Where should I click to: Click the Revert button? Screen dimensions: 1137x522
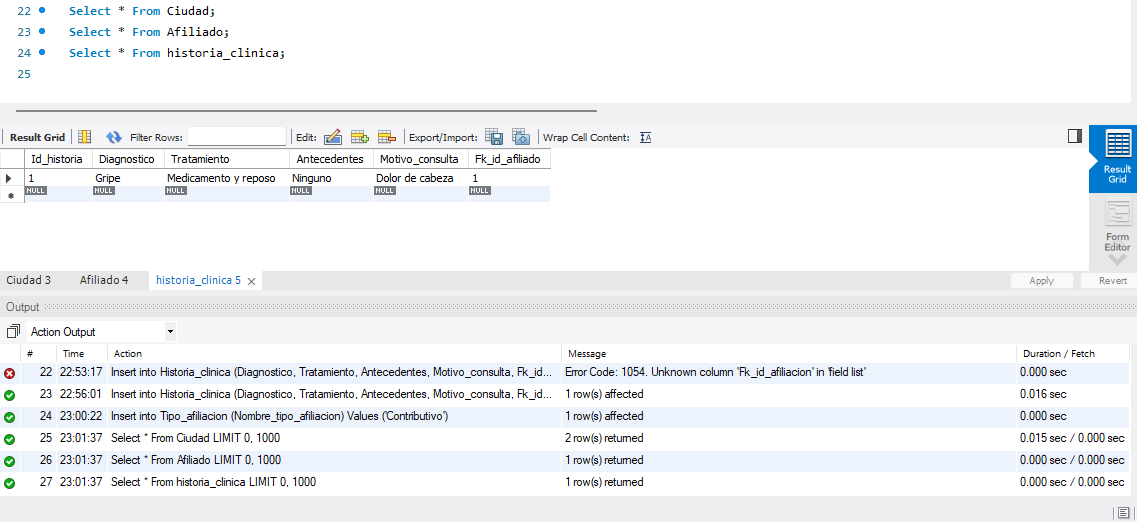(1112, 281)
